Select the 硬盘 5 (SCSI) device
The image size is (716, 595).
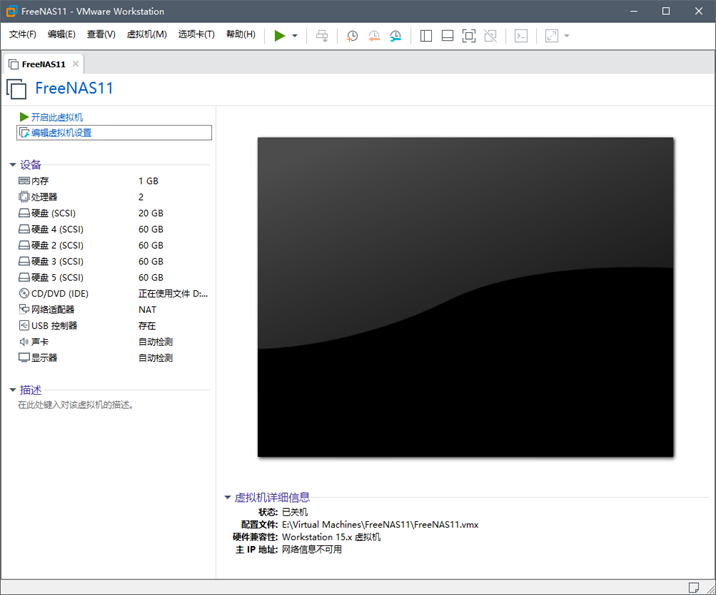pyautogui.click(x=112, y=278)
